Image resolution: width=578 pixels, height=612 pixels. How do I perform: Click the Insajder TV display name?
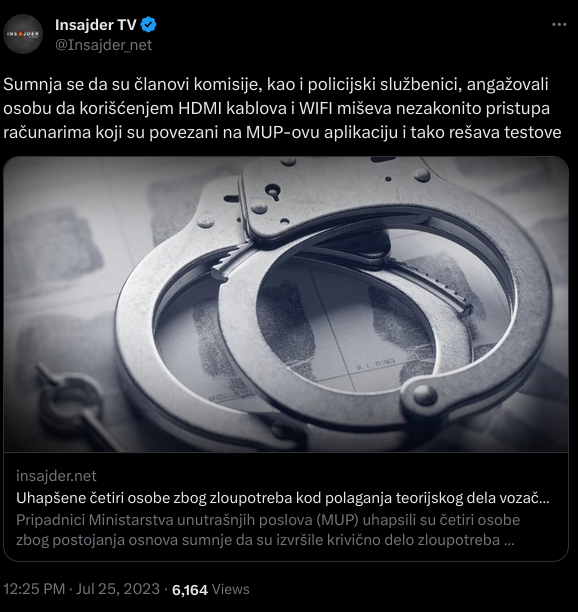pyautogui.click(x=96, y=25)
